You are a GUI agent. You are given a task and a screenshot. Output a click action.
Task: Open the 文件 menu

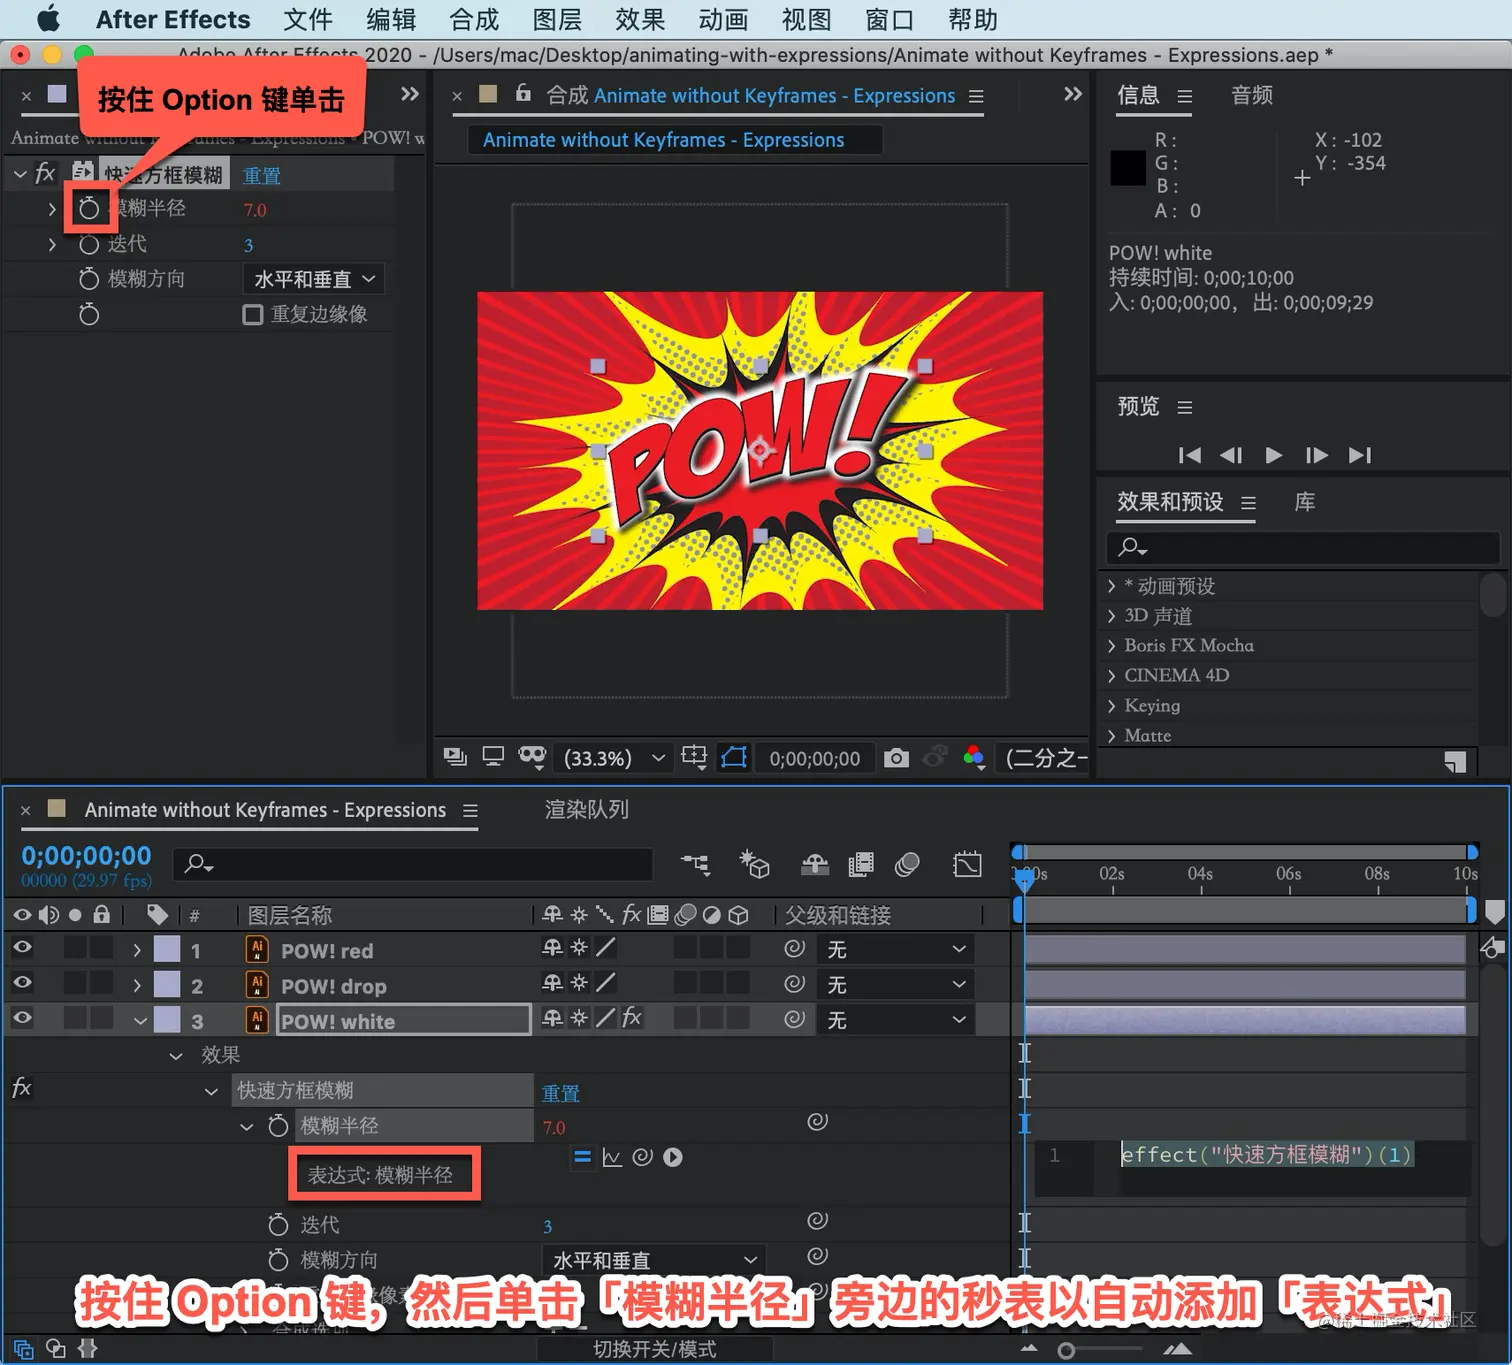point(308,19)
